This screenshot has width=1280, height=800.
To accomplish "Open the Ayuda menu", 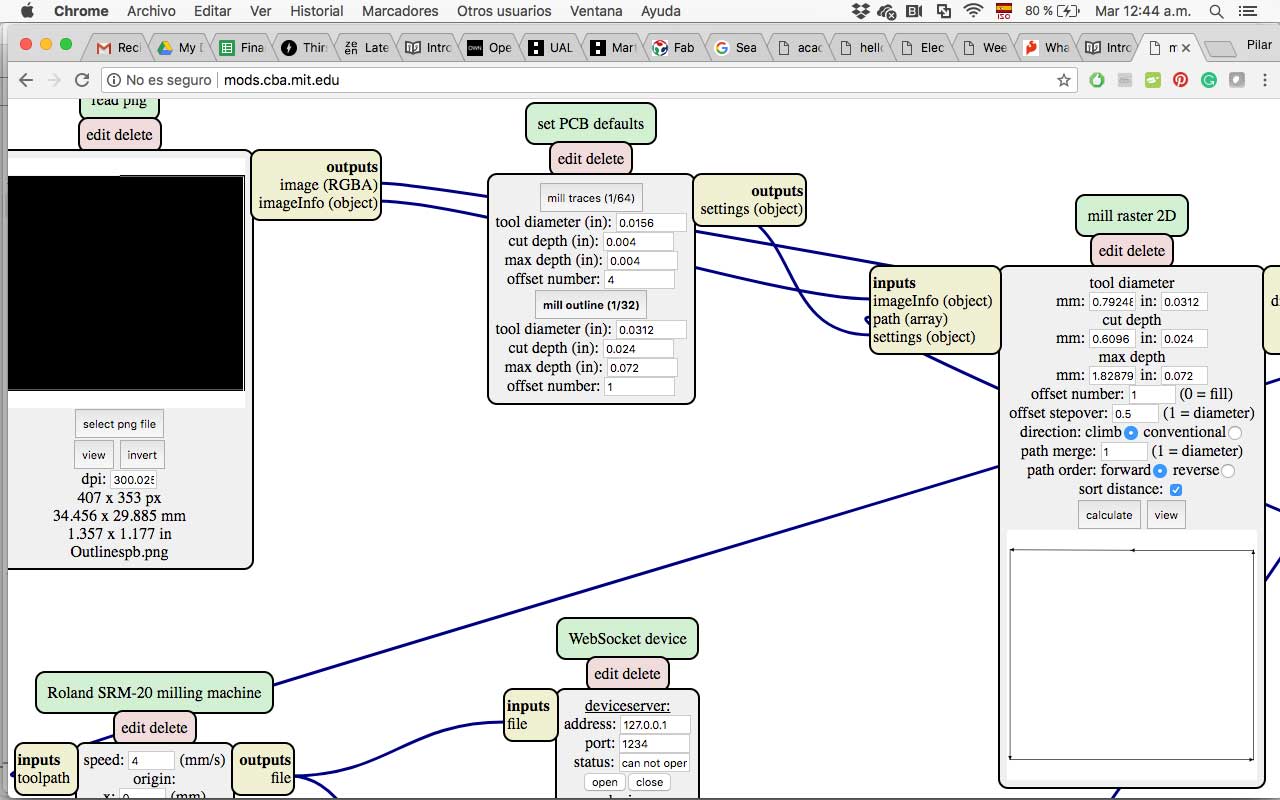I will click(x=662, y=11).
